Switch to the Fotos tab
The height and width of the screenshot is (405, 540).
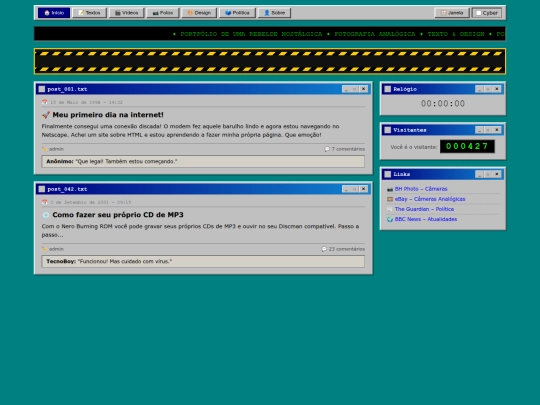pos(163,13)
